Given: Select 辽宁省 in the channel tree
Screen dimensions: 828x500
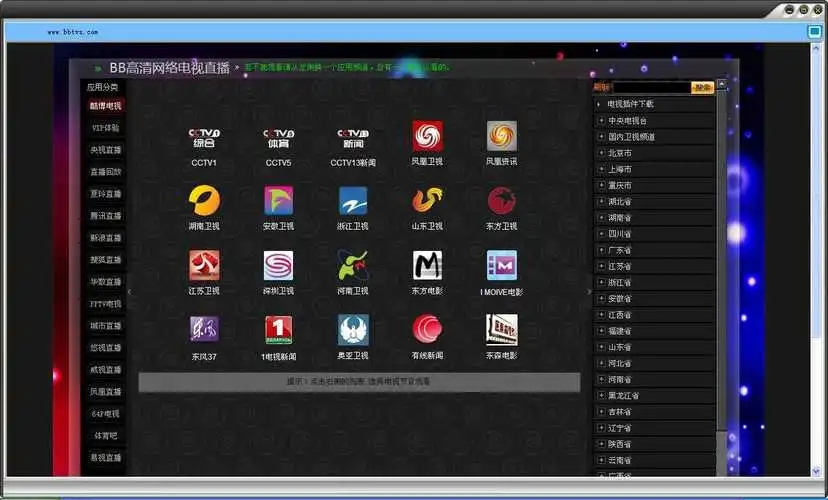Looking at the screenshot, I should [x=619, y=428].
